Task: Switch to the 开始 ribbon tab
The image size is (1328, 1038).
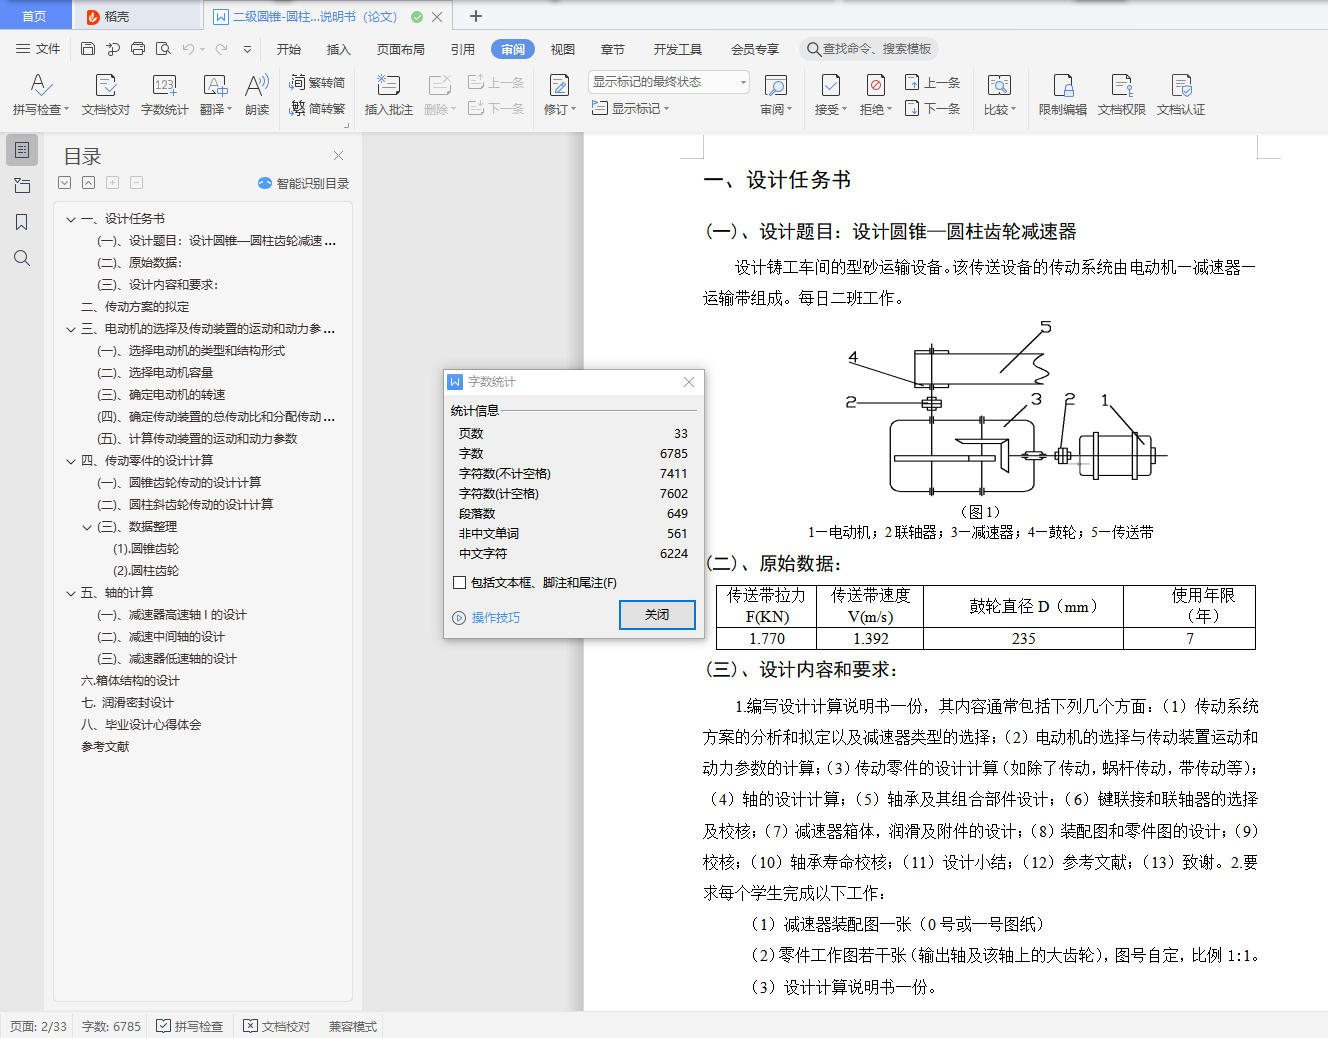Action: click(x=289, y=49)
